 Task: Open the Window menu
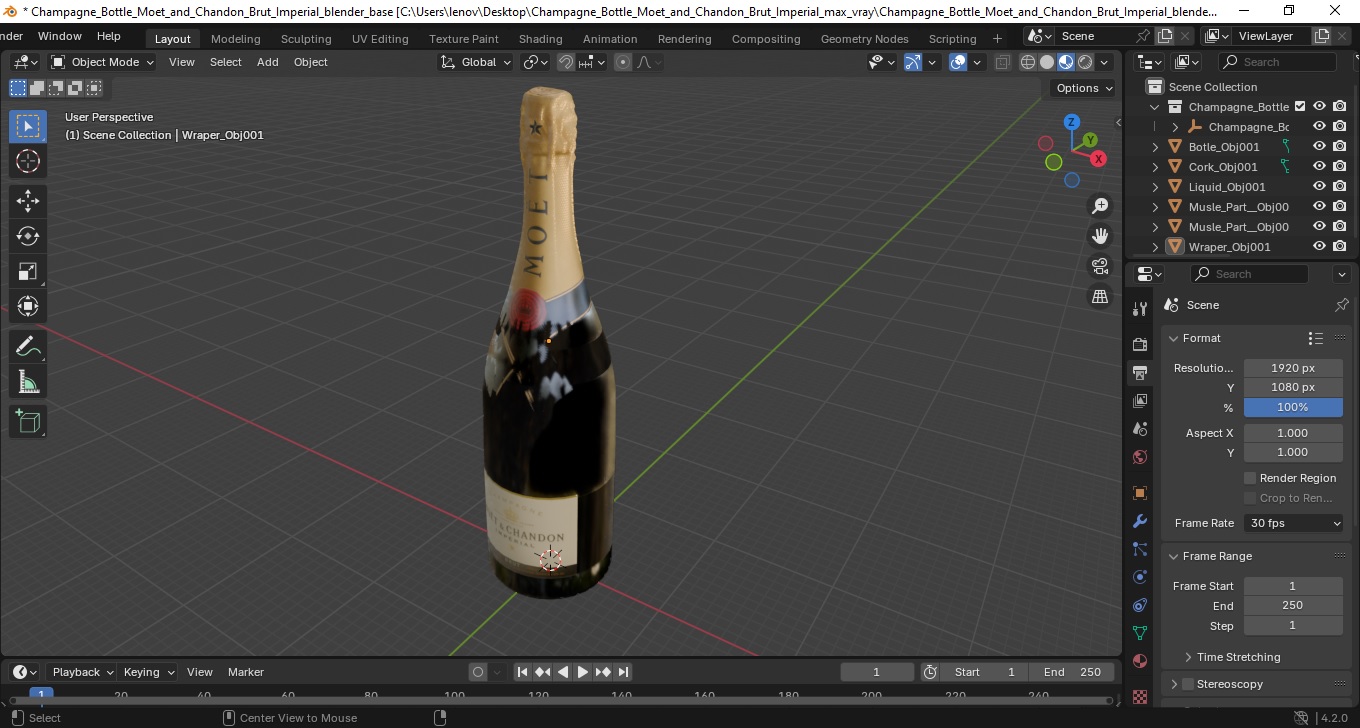tap(60, 36)
